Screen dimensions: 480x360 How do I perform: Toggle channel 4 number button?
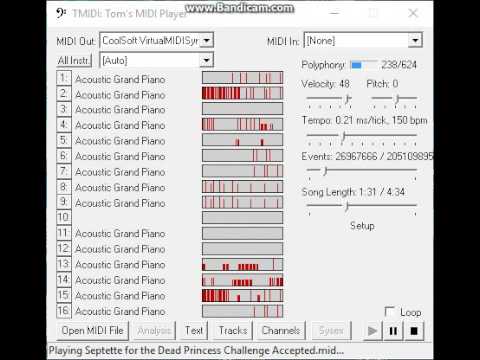(64, 125)
